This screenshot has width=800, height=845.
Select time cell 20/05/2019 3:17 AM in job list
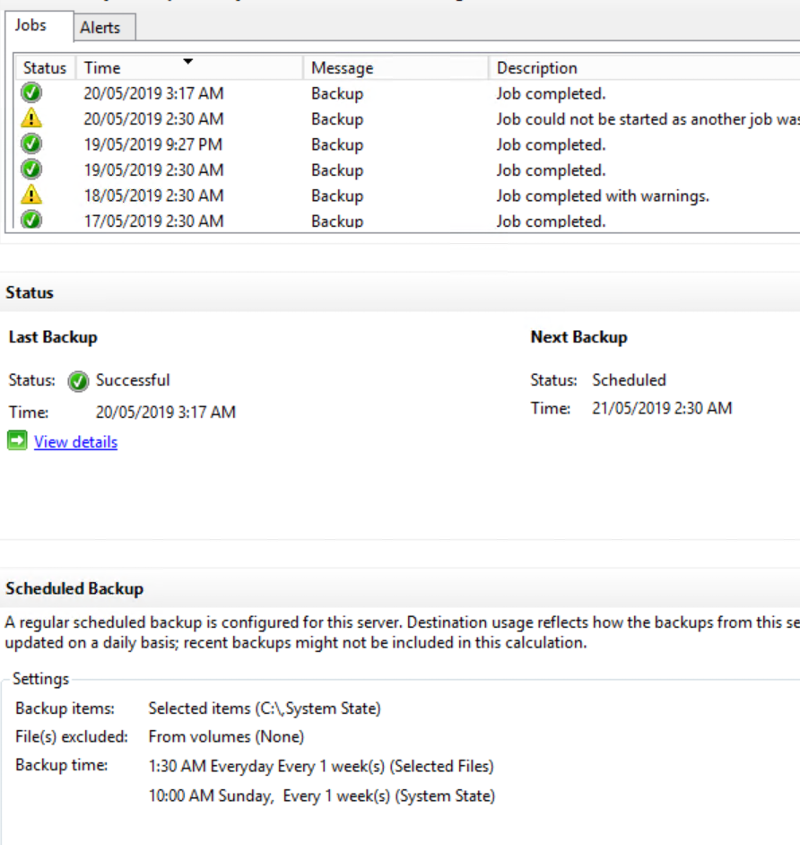point(154,94)
